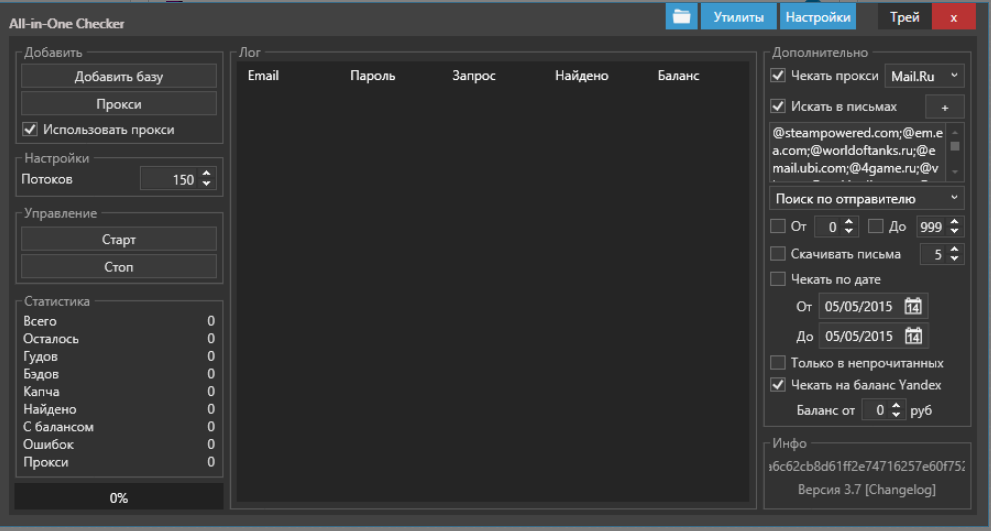Increase the Потоков thread count spinner

[x=207, y=175]
